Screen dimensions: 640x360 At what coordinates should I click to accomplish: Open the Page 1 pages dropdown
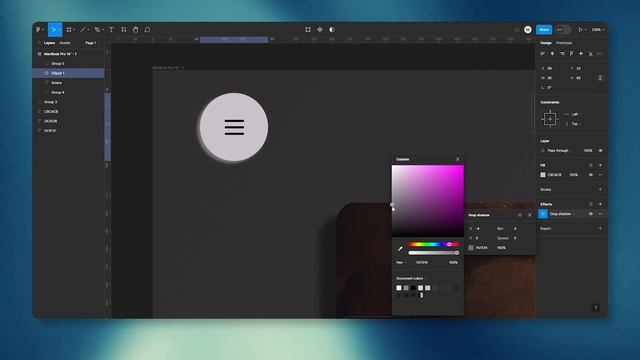pyautogui.click(x=92, y=43)
